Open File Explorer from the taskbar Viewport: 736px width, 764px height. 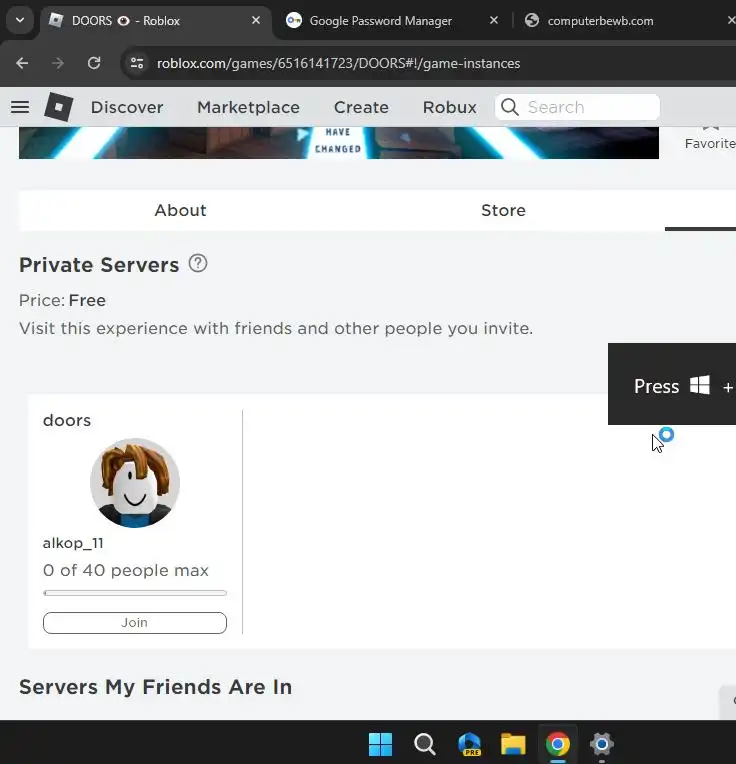click(513, 744)
